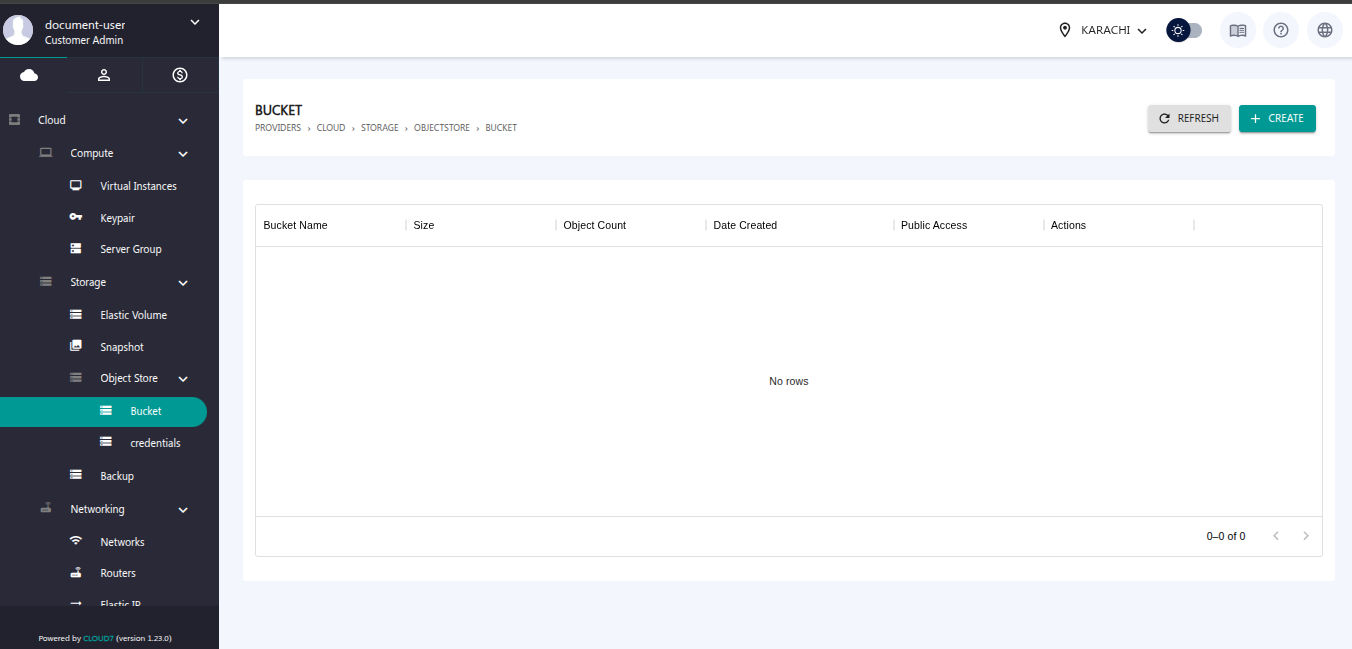Open the documentation book icon
Viewport: 1352px width, 649px height.
(1237, 30)
